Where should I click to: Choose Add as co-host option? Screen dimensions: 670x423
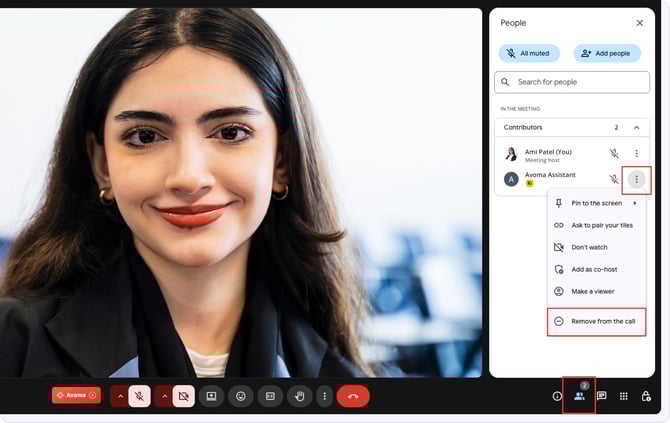click(x=596, y=269)
